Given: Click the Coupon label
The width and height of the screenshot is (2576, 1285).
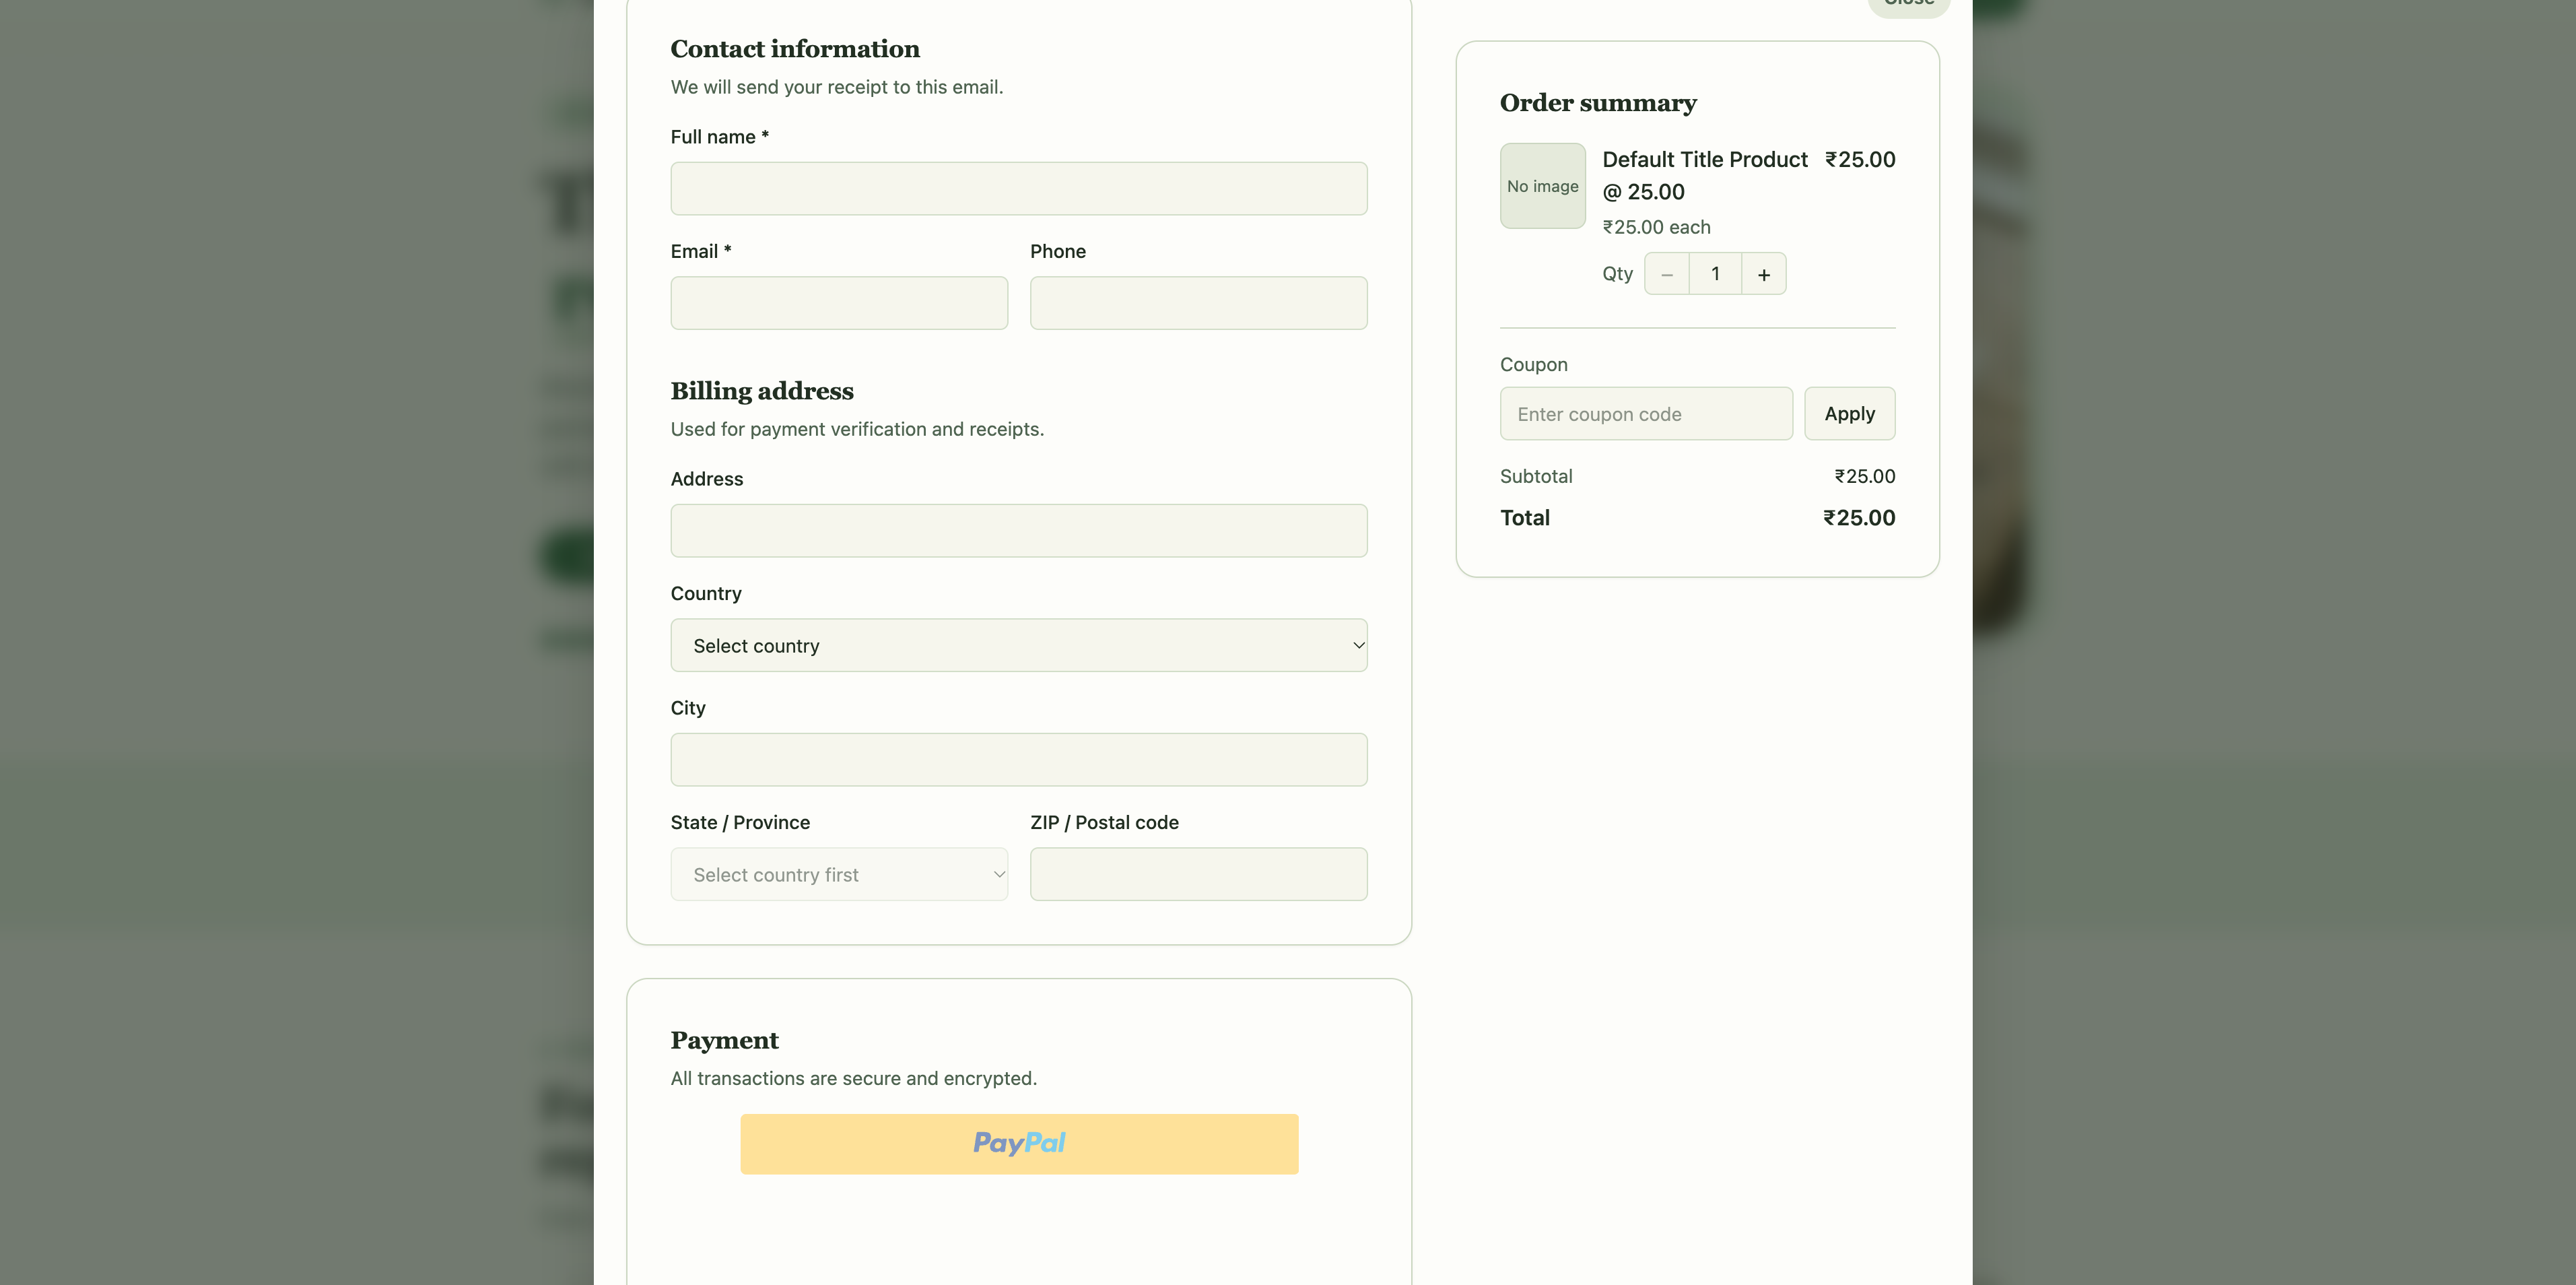Looking at the screenshot, I should click(x=1534, y=365).
